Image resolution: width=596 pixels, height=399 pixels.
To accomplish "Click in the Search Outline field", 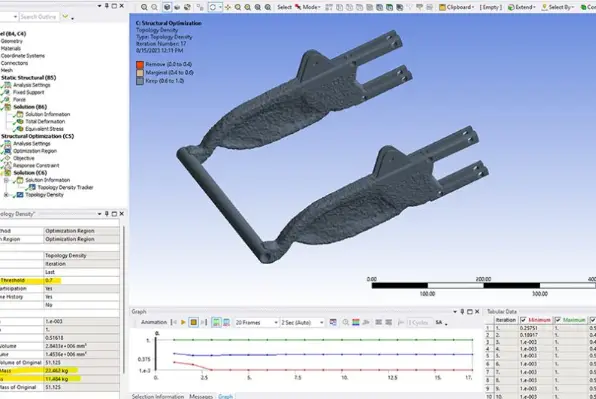I will click(39, 17).
